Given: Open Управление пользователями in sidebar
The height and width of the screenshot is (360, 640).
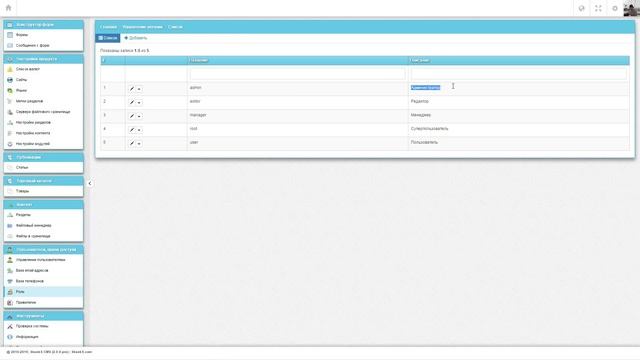Looking at the screenshot, I should 43,260.
